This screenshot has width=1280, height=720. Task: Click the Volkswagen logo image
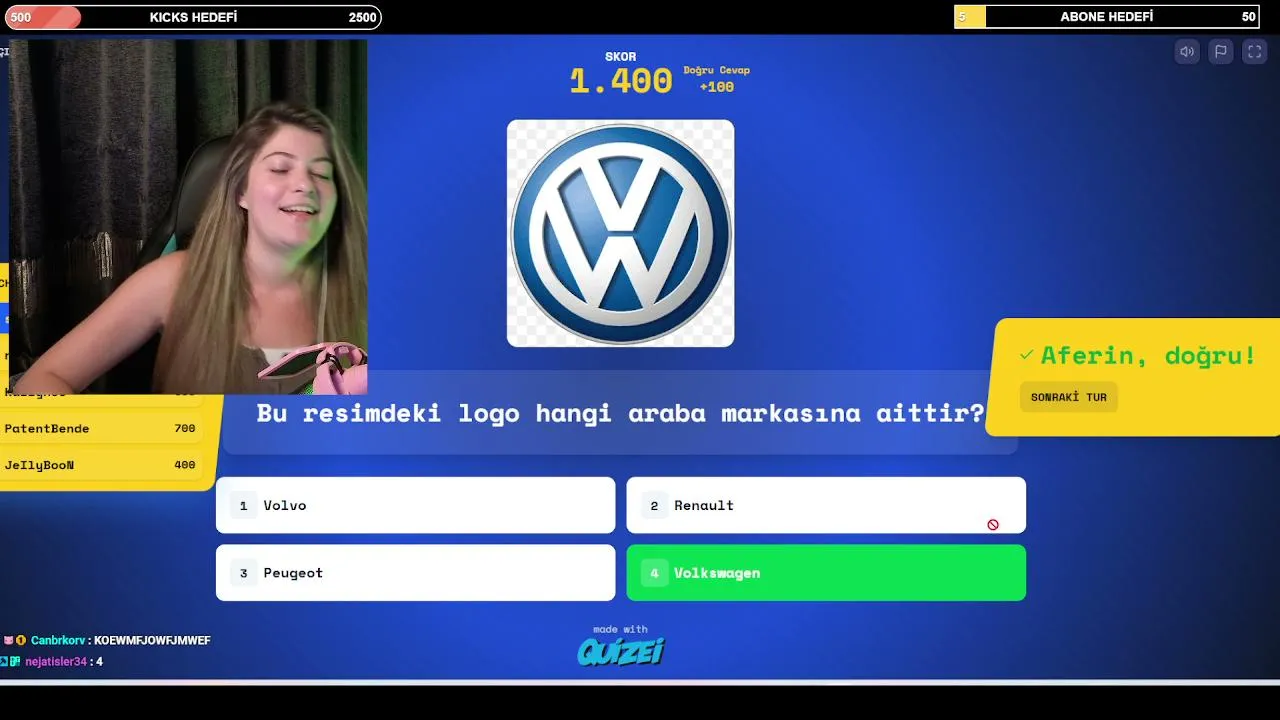point(621,234)
